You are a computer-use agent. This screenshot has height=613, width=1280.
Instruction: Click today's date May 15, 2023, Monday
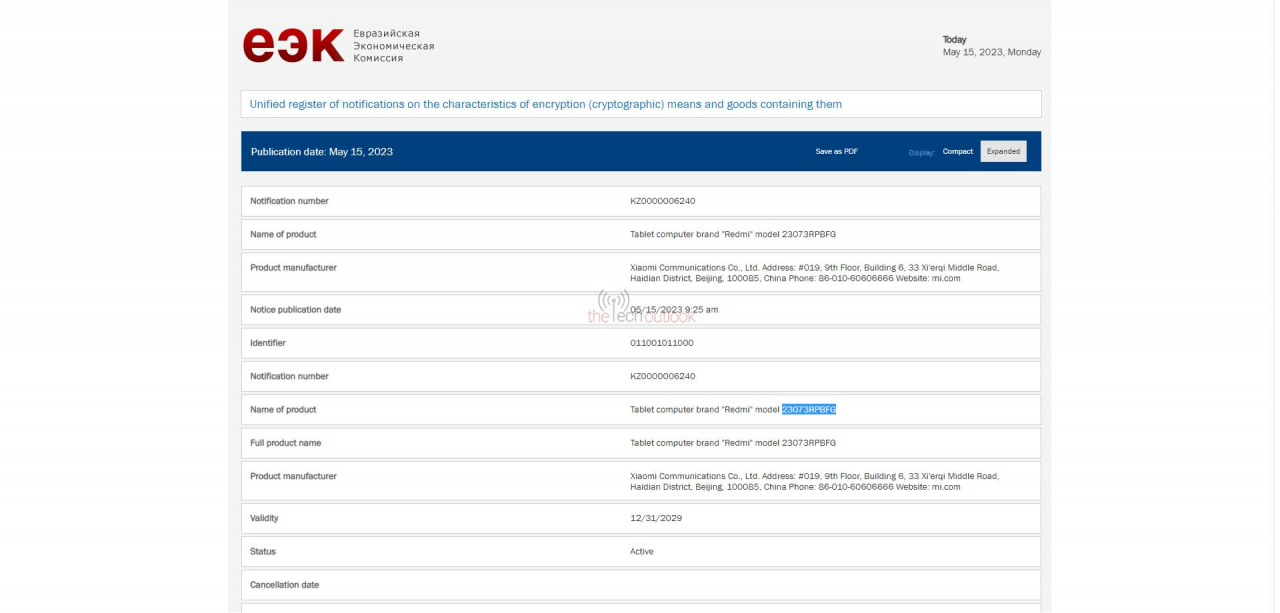coord(991,52)
